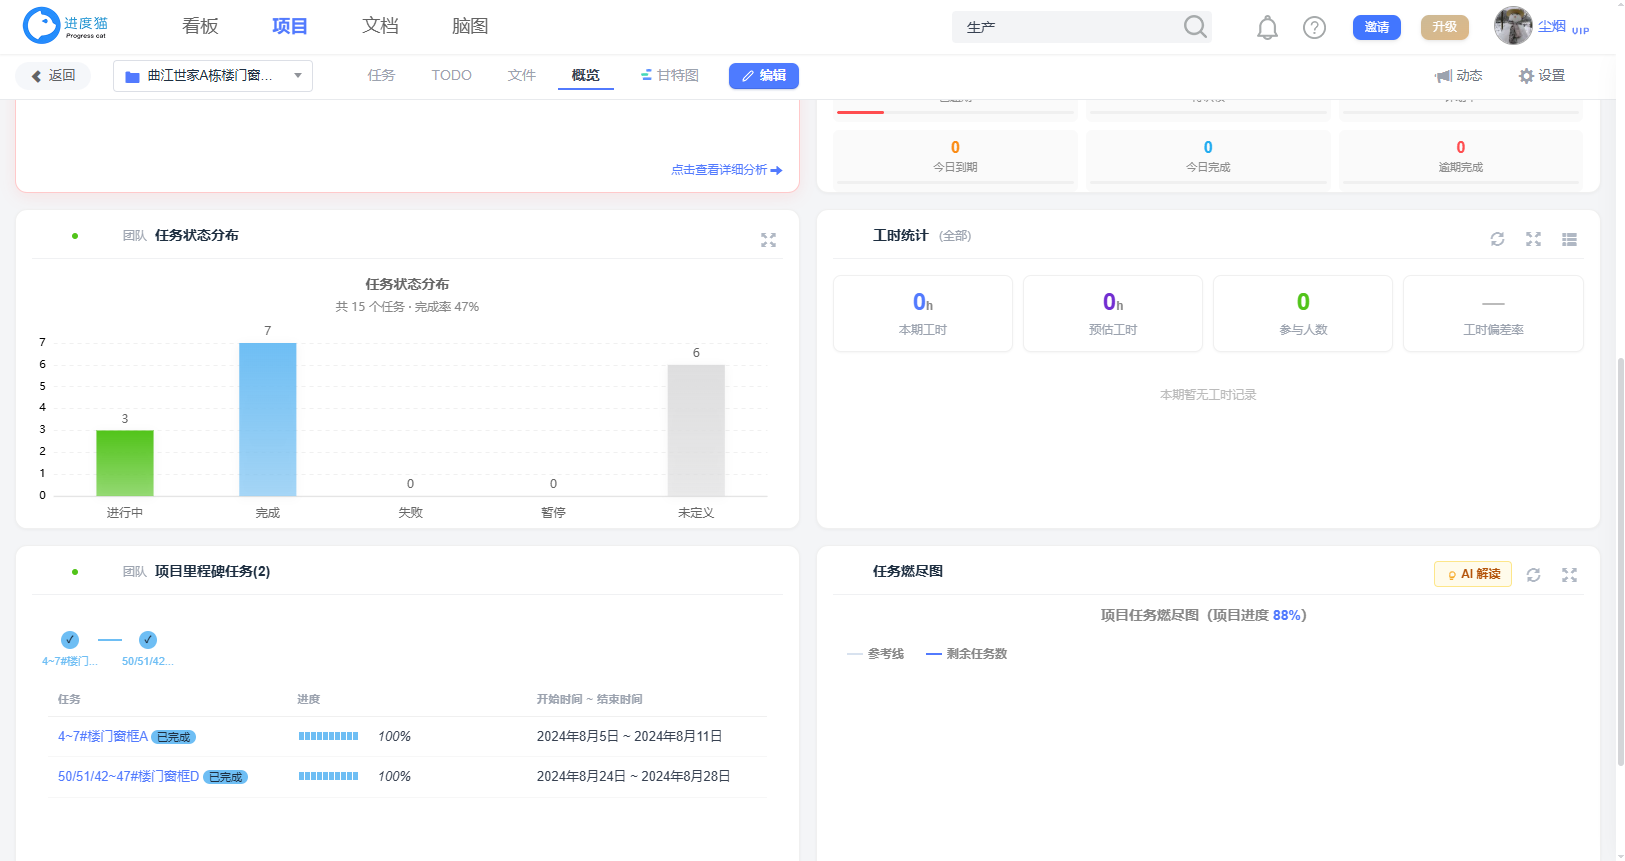
Task: Switch to the 任务 tab
Action: [x=381, y=75]
